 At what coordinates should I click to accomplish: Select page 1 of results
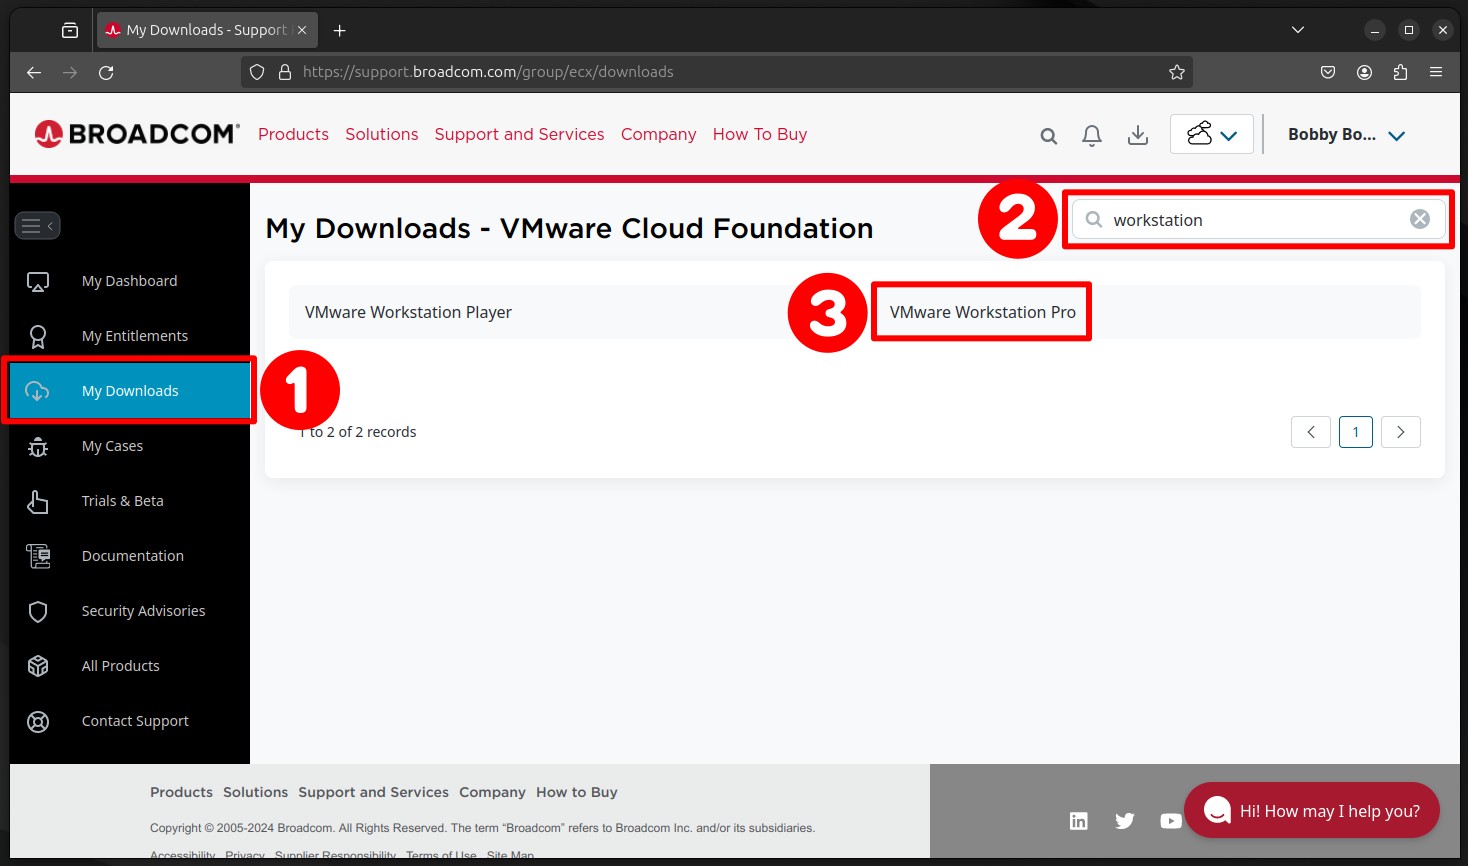coord(1356,432)
